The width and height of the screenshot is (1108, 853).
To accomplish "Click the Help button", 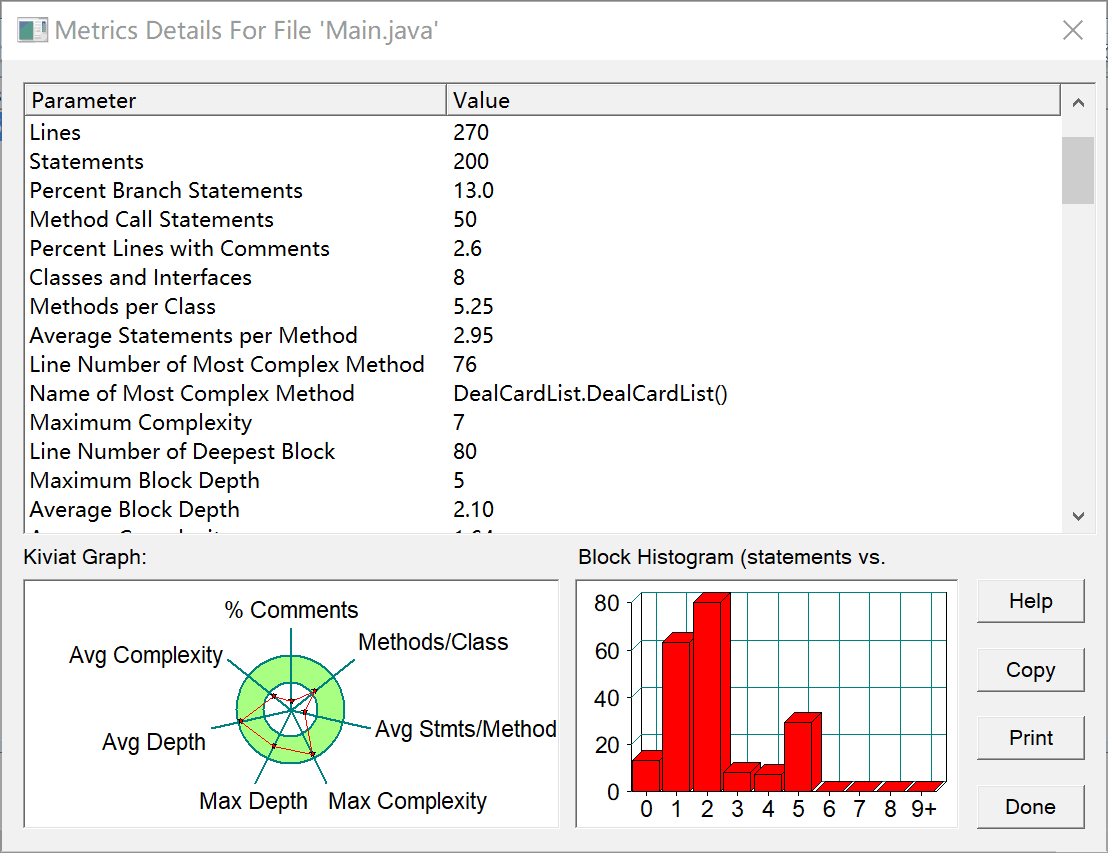I will click(1030, 601).
